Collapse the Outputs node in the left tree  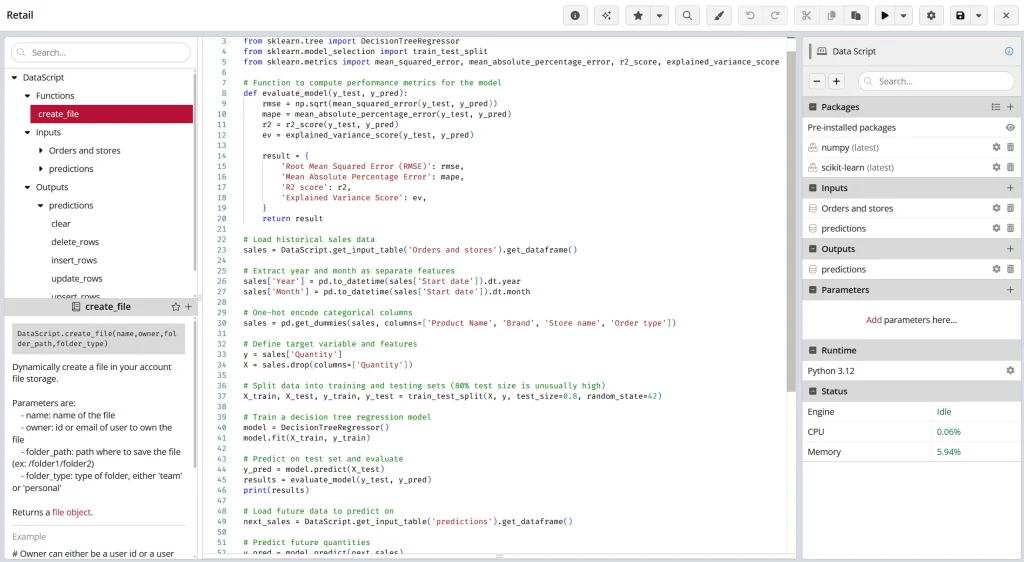27,187
